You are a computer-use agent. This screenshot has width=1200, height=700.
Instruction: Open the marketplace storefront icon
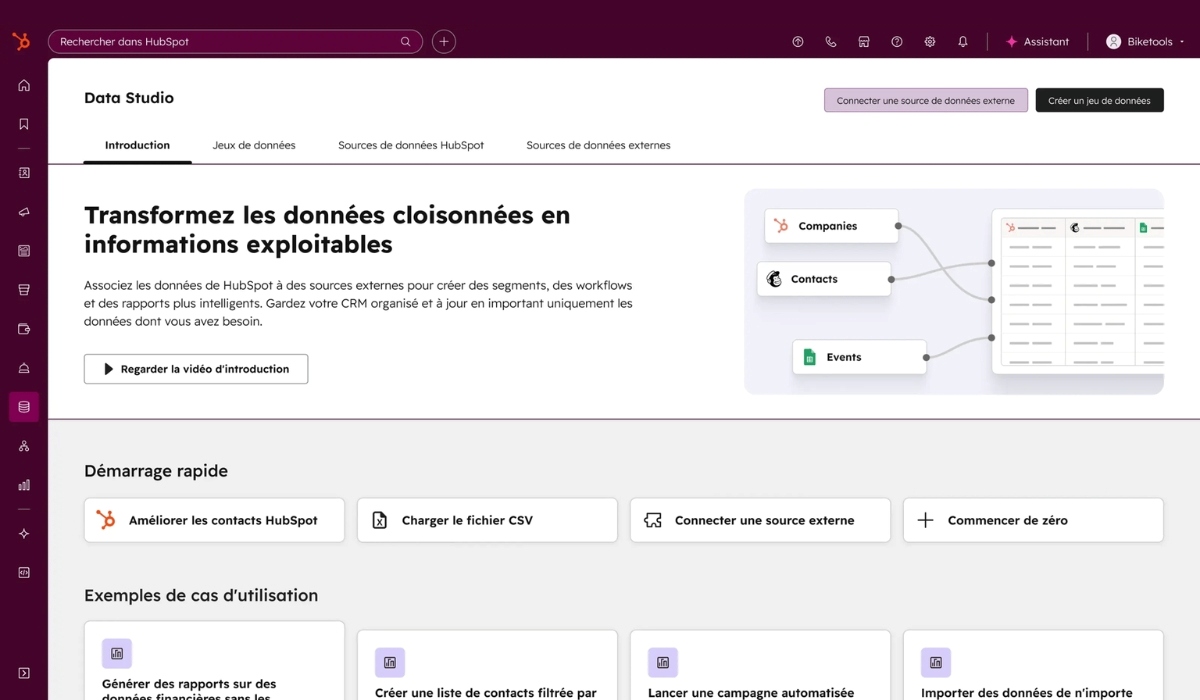[863, 42]
